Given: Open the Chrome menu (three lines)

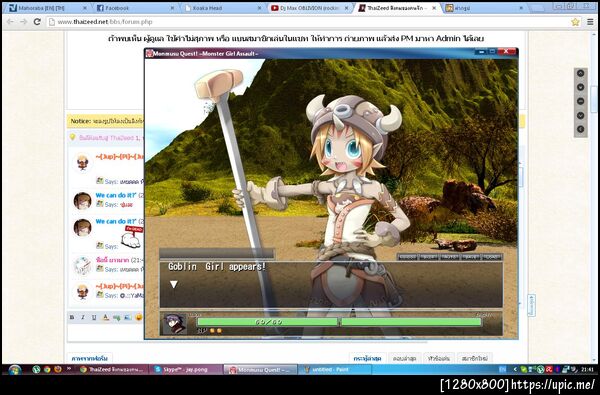Looking at the screenshot, I should coord(590,22).
